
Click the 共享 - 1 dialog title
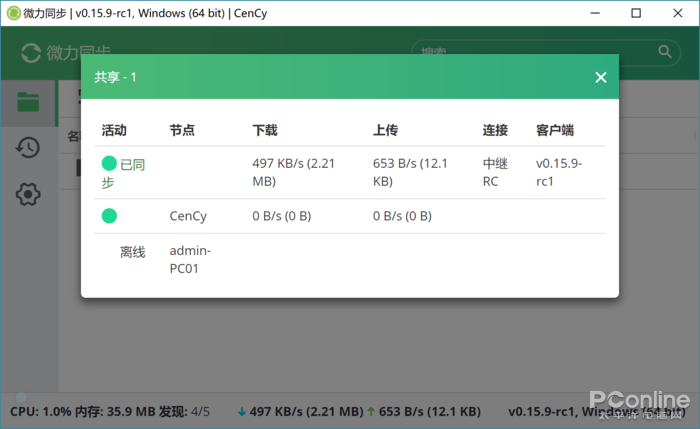(x=115, y=77)
